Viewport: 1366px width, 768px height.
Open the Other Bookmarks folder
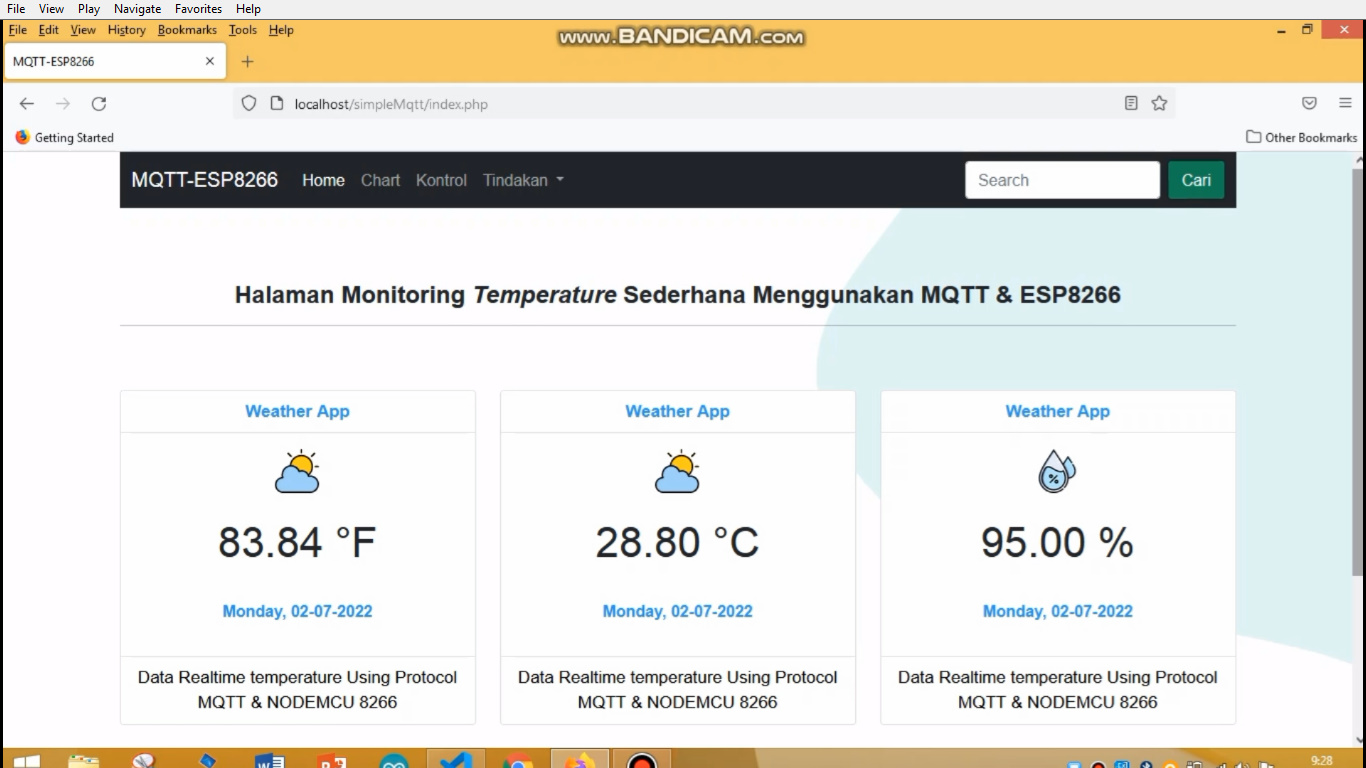(x=1300, y=137)
